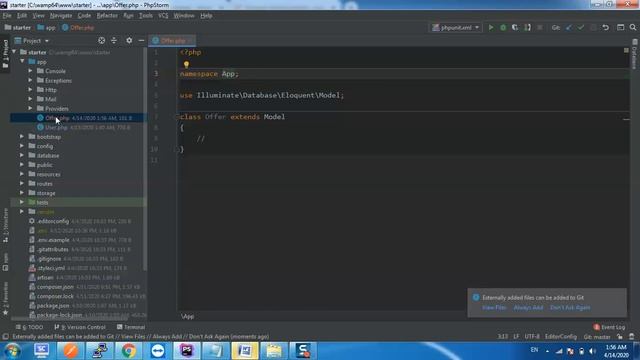Select composer.json in the project tree
This screenshot has width=640, height=360.
55,287
